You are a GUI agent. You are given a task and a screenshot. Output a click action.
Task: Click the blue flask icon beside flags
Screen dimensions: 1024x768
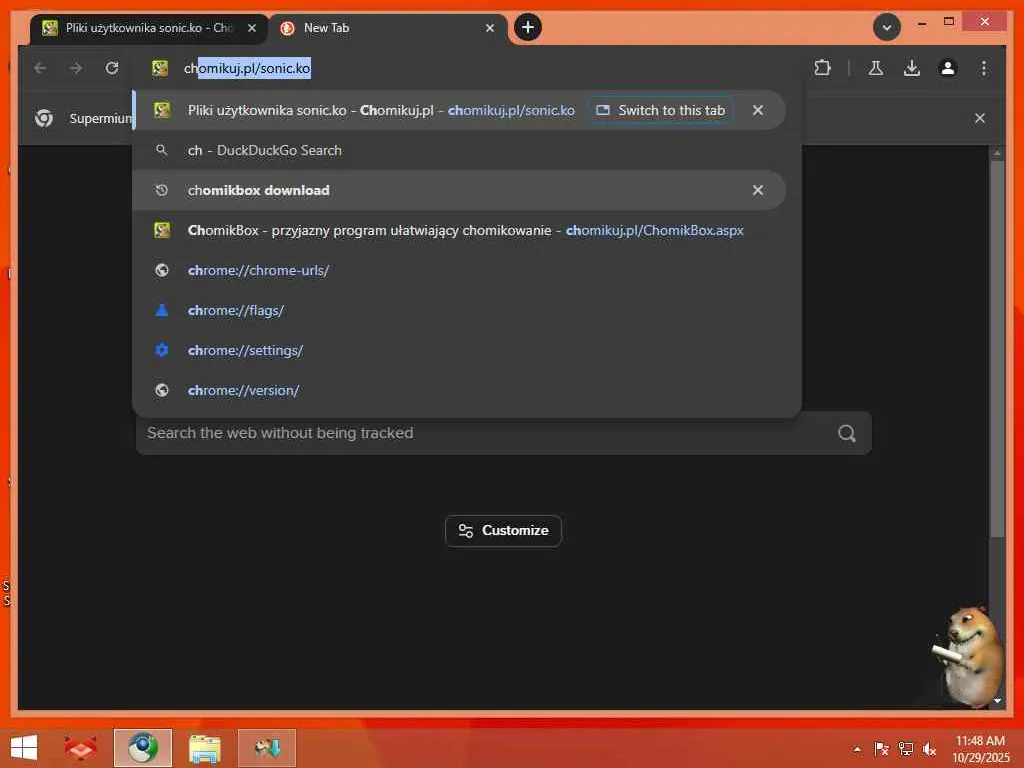pyautogui.click(x=161, y=310)
